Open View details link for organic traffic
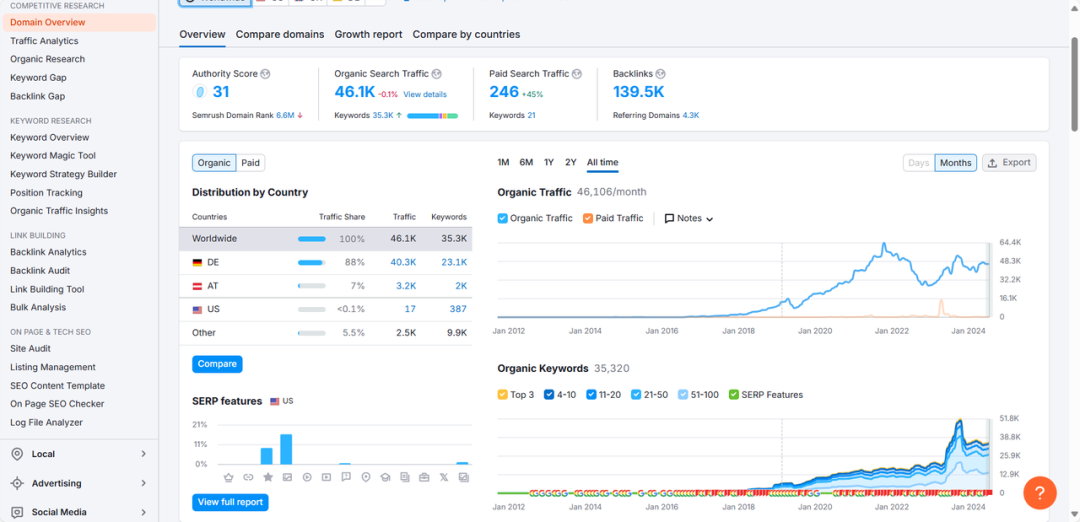Viewport: 1080px width, 522px height. [425, 94]
